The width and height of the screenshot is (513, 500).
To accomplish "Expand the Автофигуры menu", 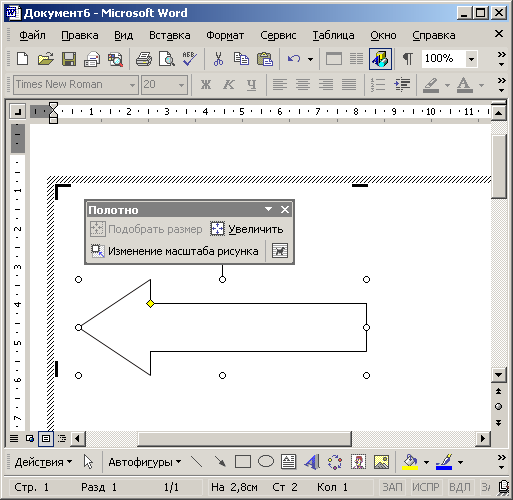I will [145, 462].
